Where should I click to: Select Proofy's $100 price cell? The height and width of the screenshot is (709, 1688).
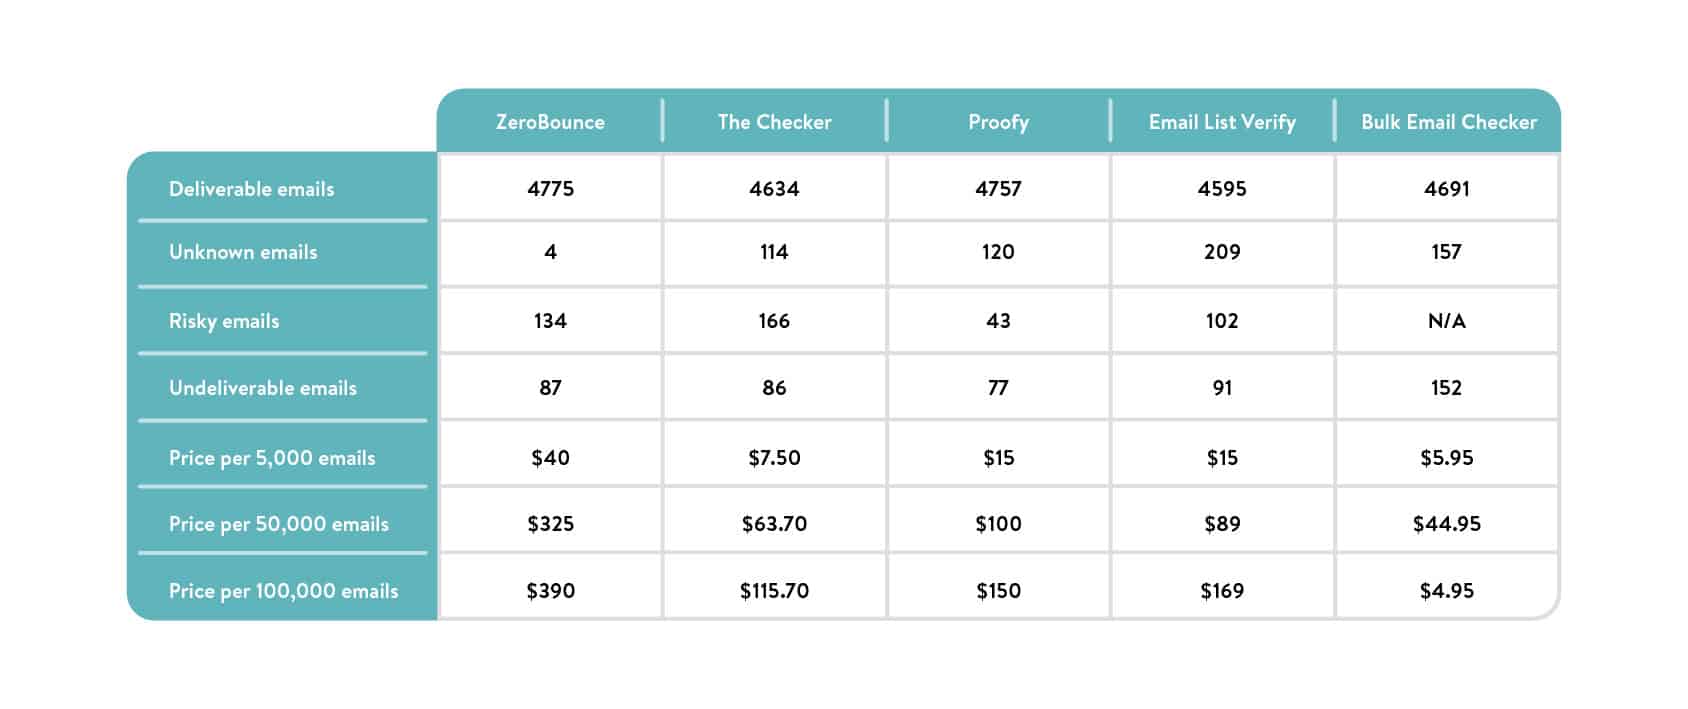click(x=998, y=524)
